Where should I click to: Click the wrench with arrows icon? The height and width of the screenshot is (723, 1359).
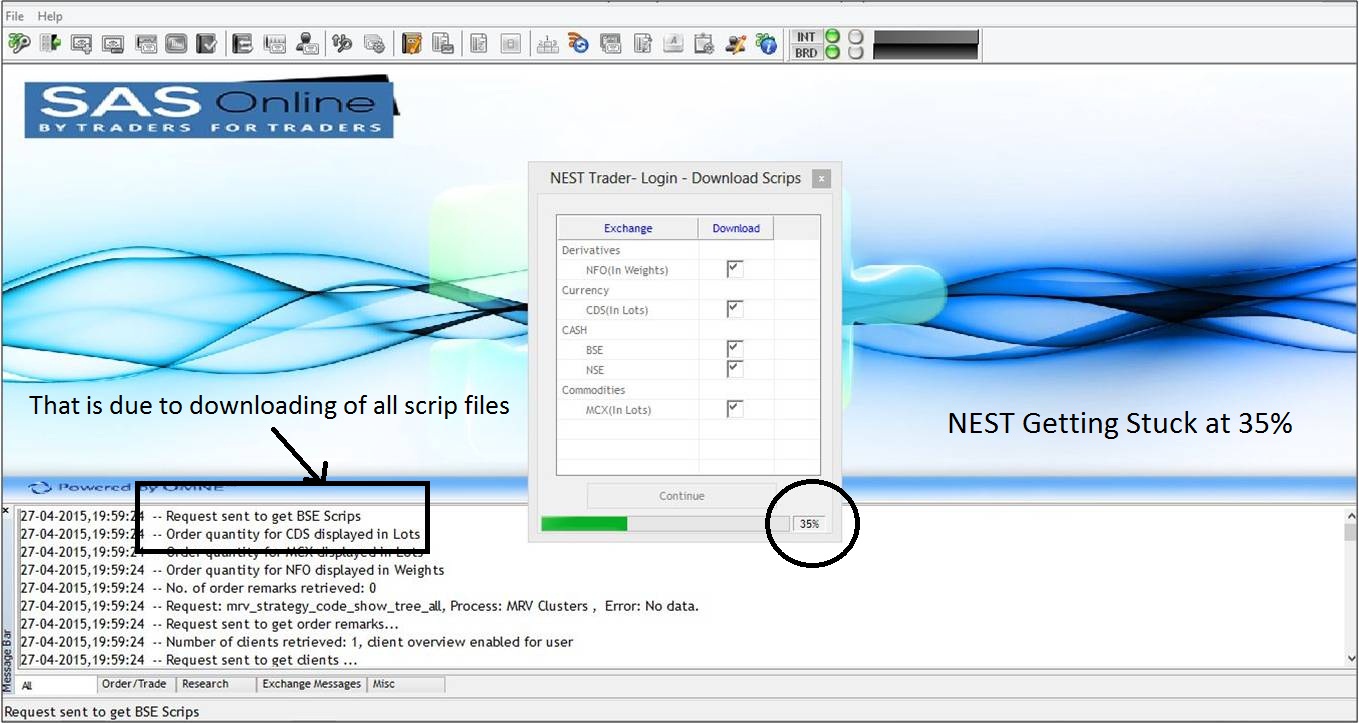click(342, 44)
